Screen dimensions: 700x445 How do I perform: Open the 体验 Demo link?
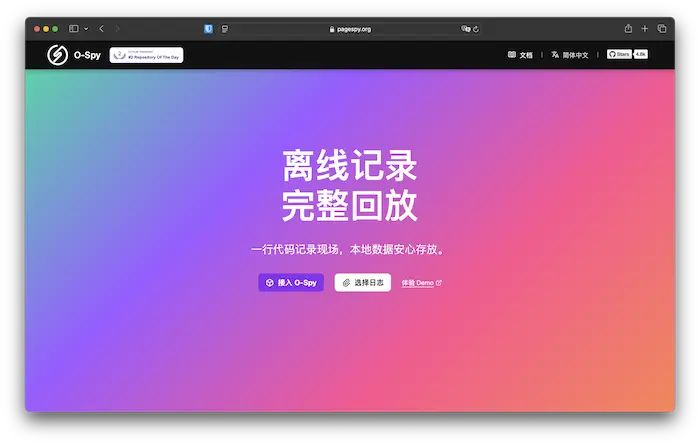421,283
